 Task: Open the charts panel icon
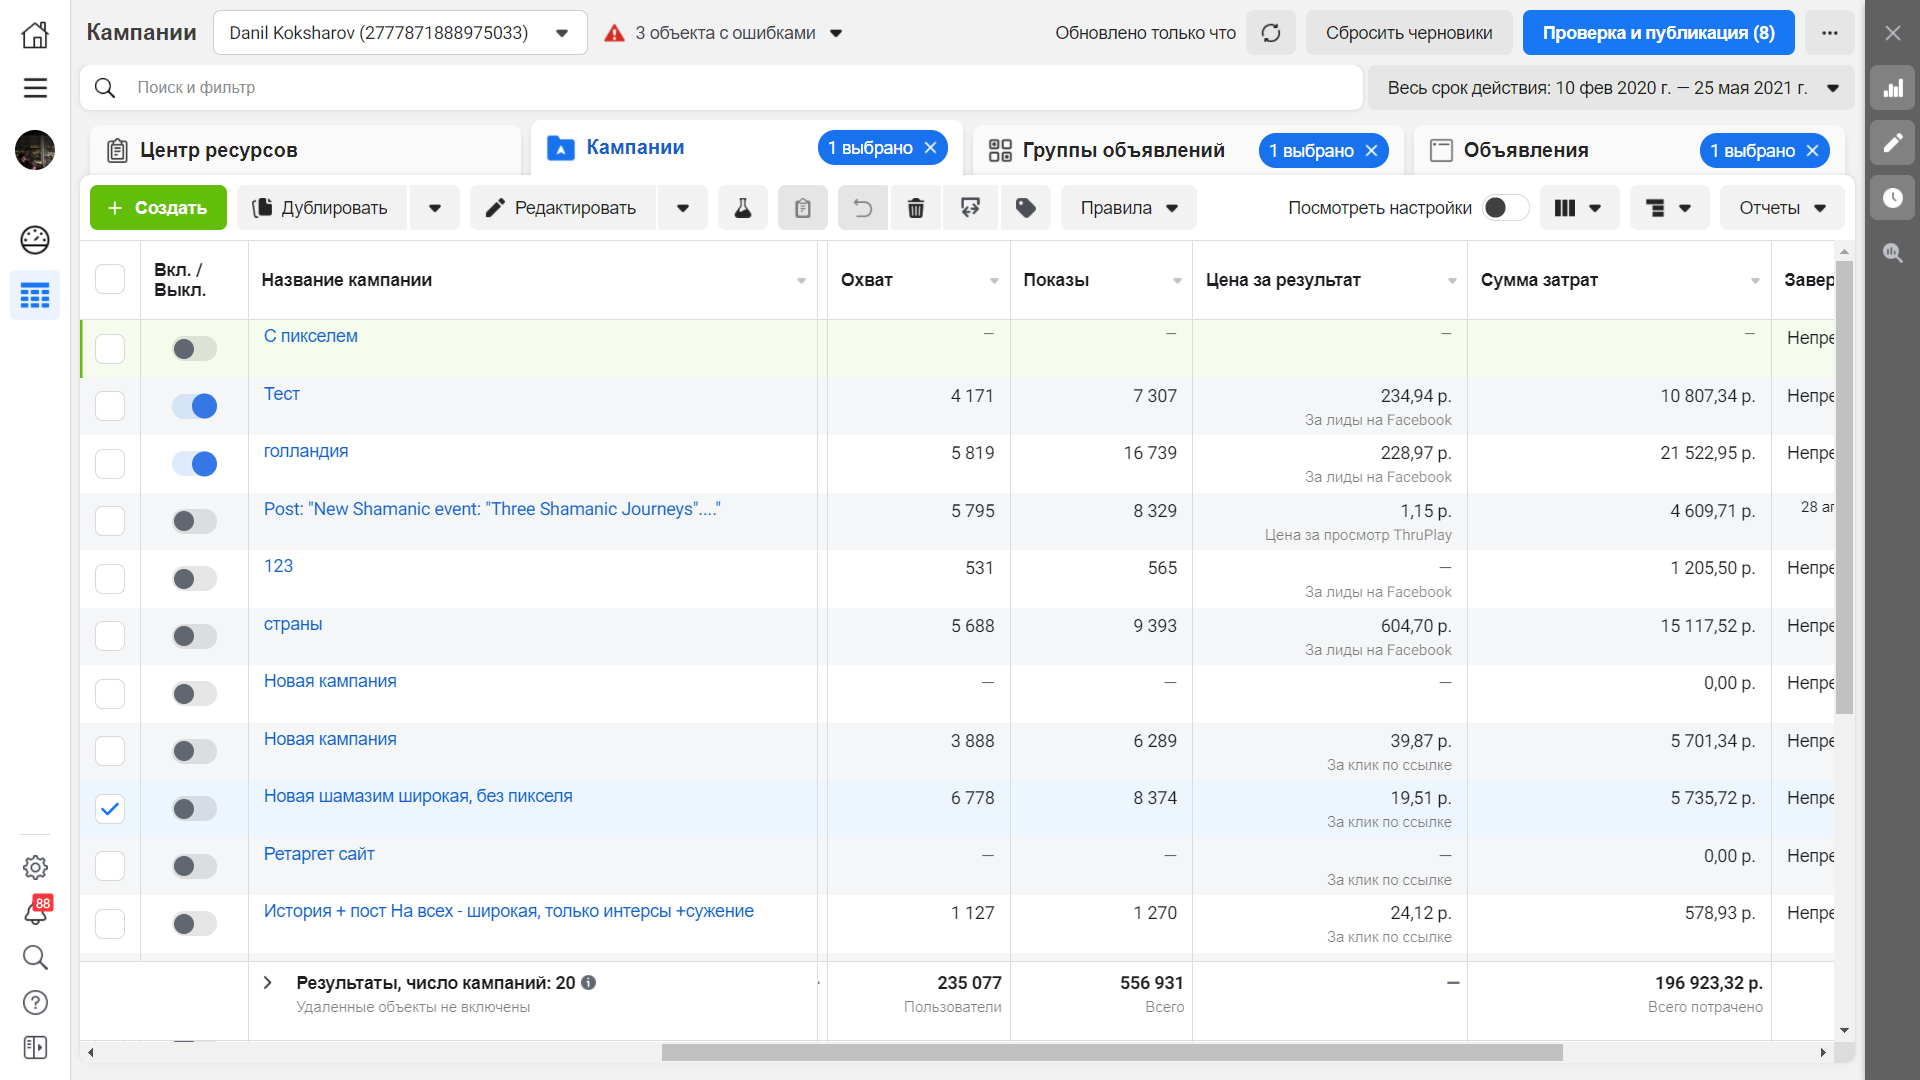coord(1892,88)
